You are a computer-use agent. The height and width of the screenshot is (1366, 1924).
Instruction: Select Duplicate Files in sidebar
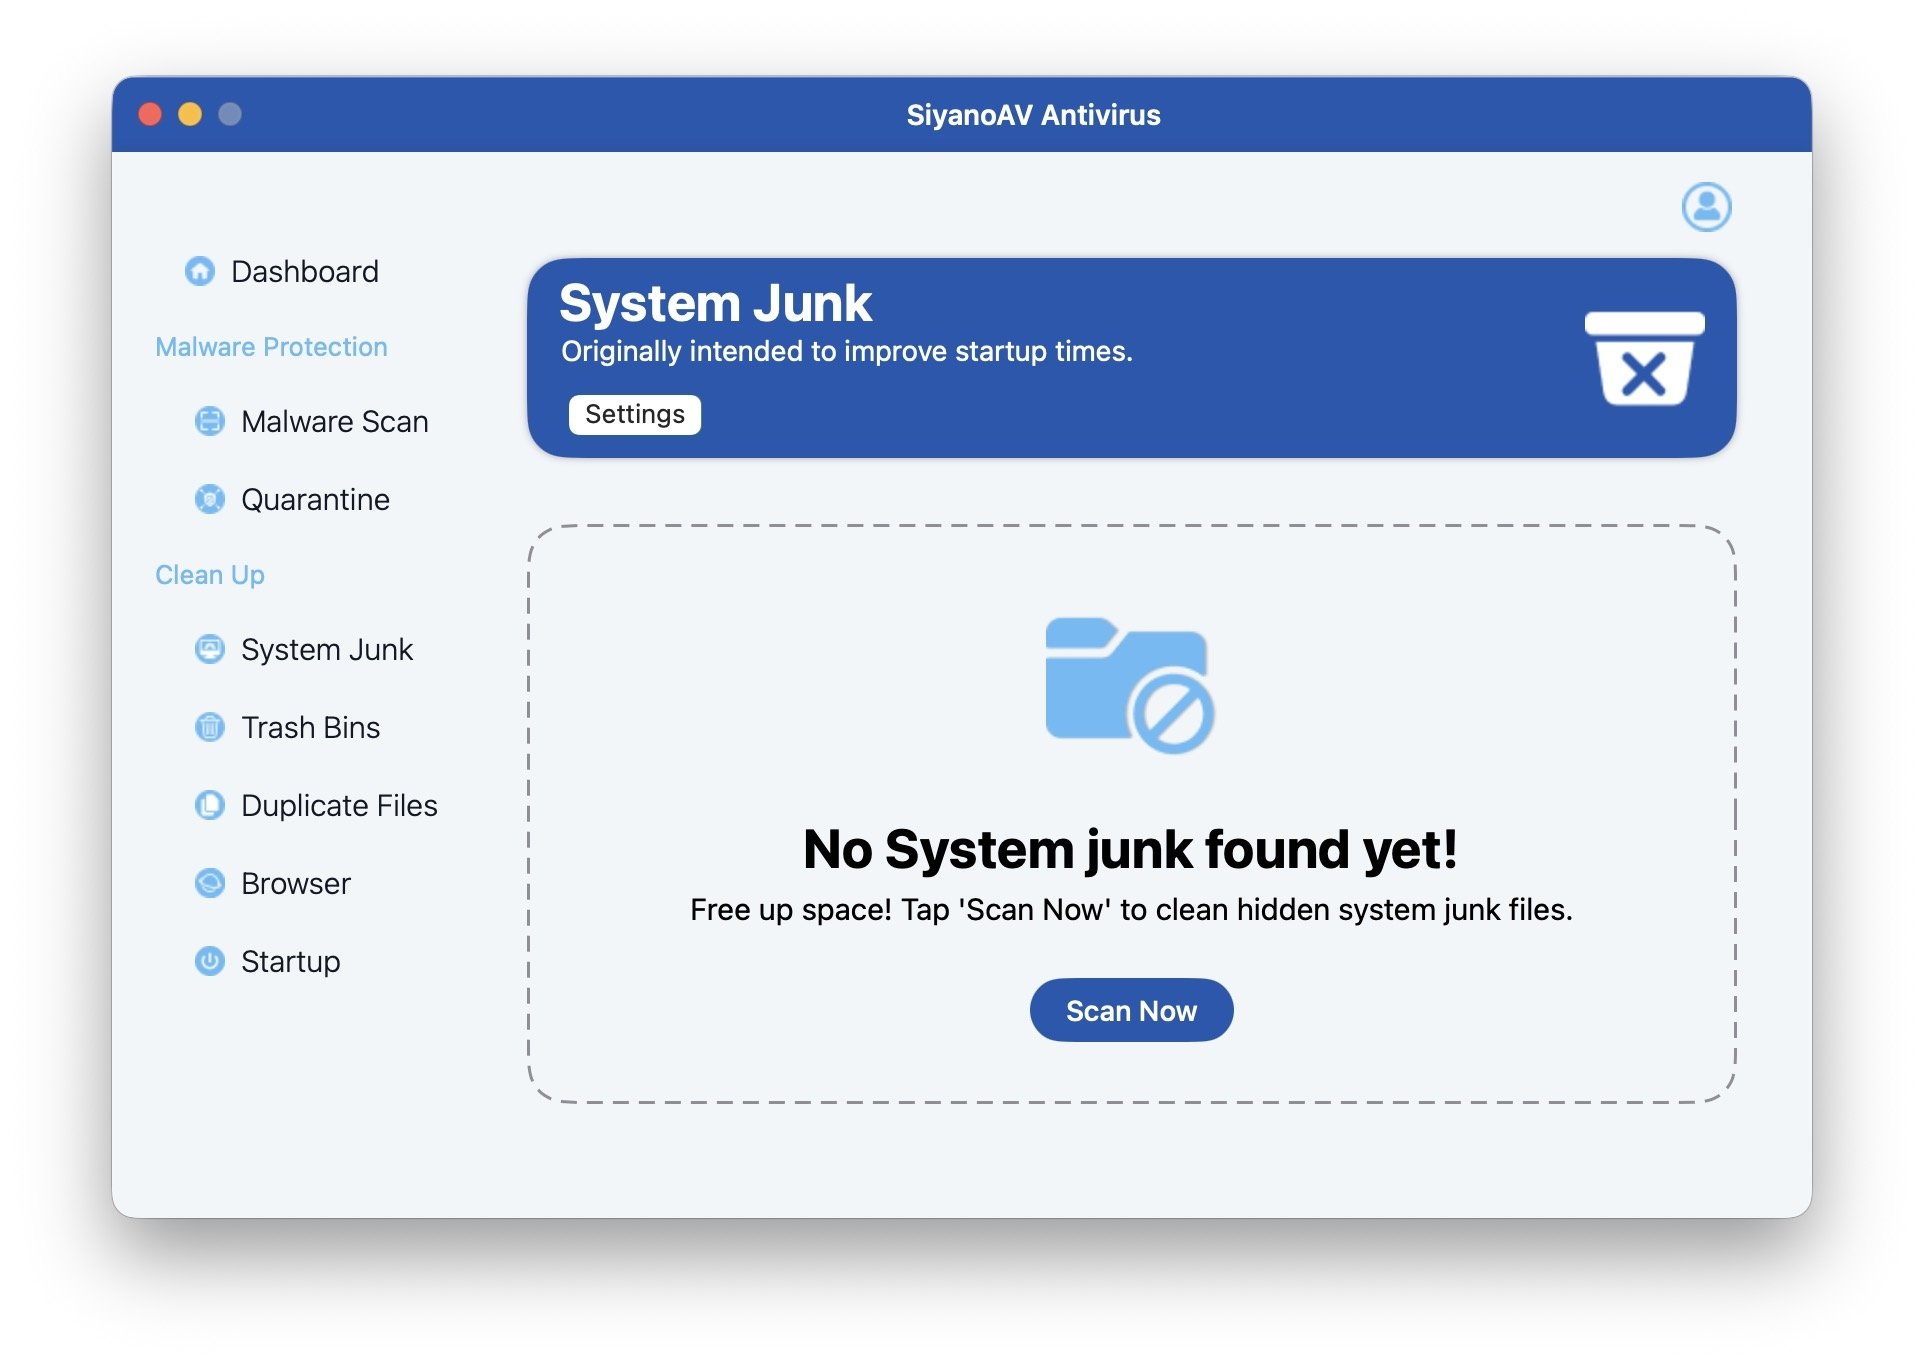pyautogui.click(x=339, y=805)
